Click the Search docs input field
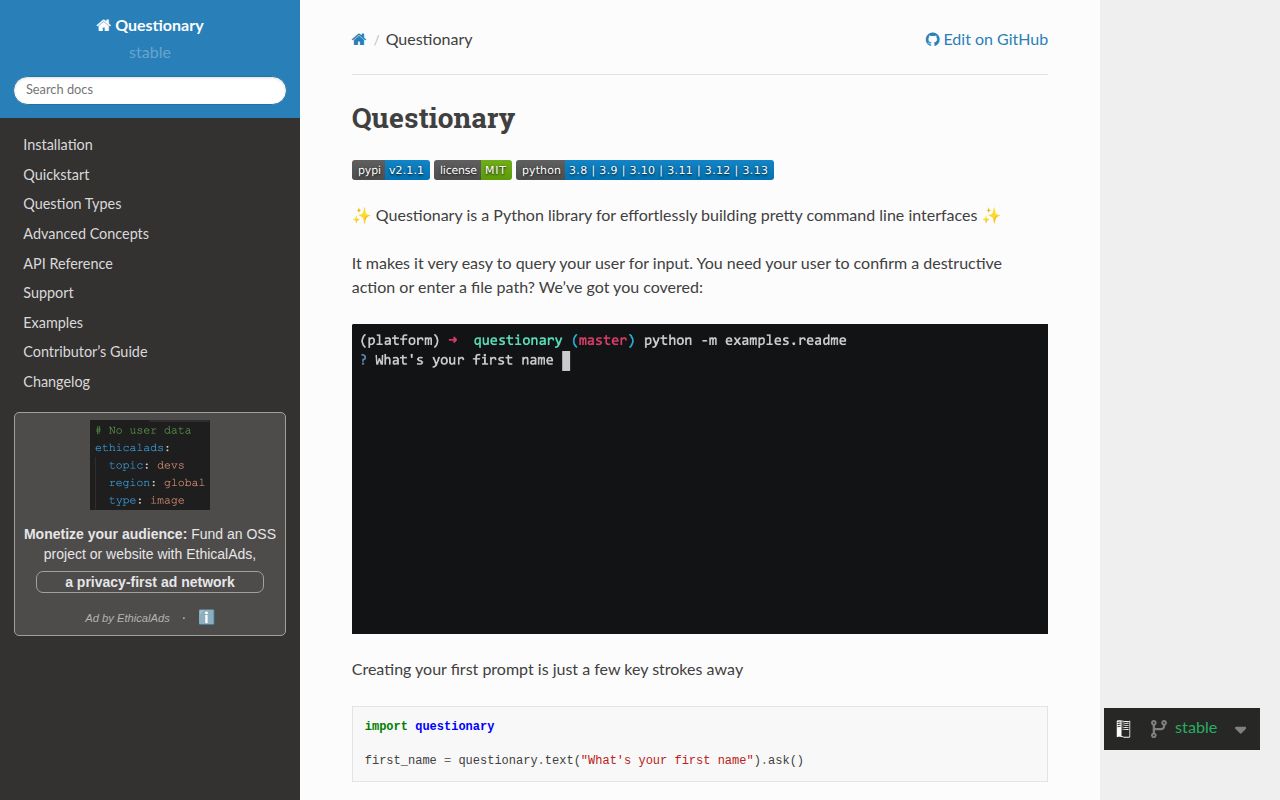Screen dimensions: 1280x800 150,90
